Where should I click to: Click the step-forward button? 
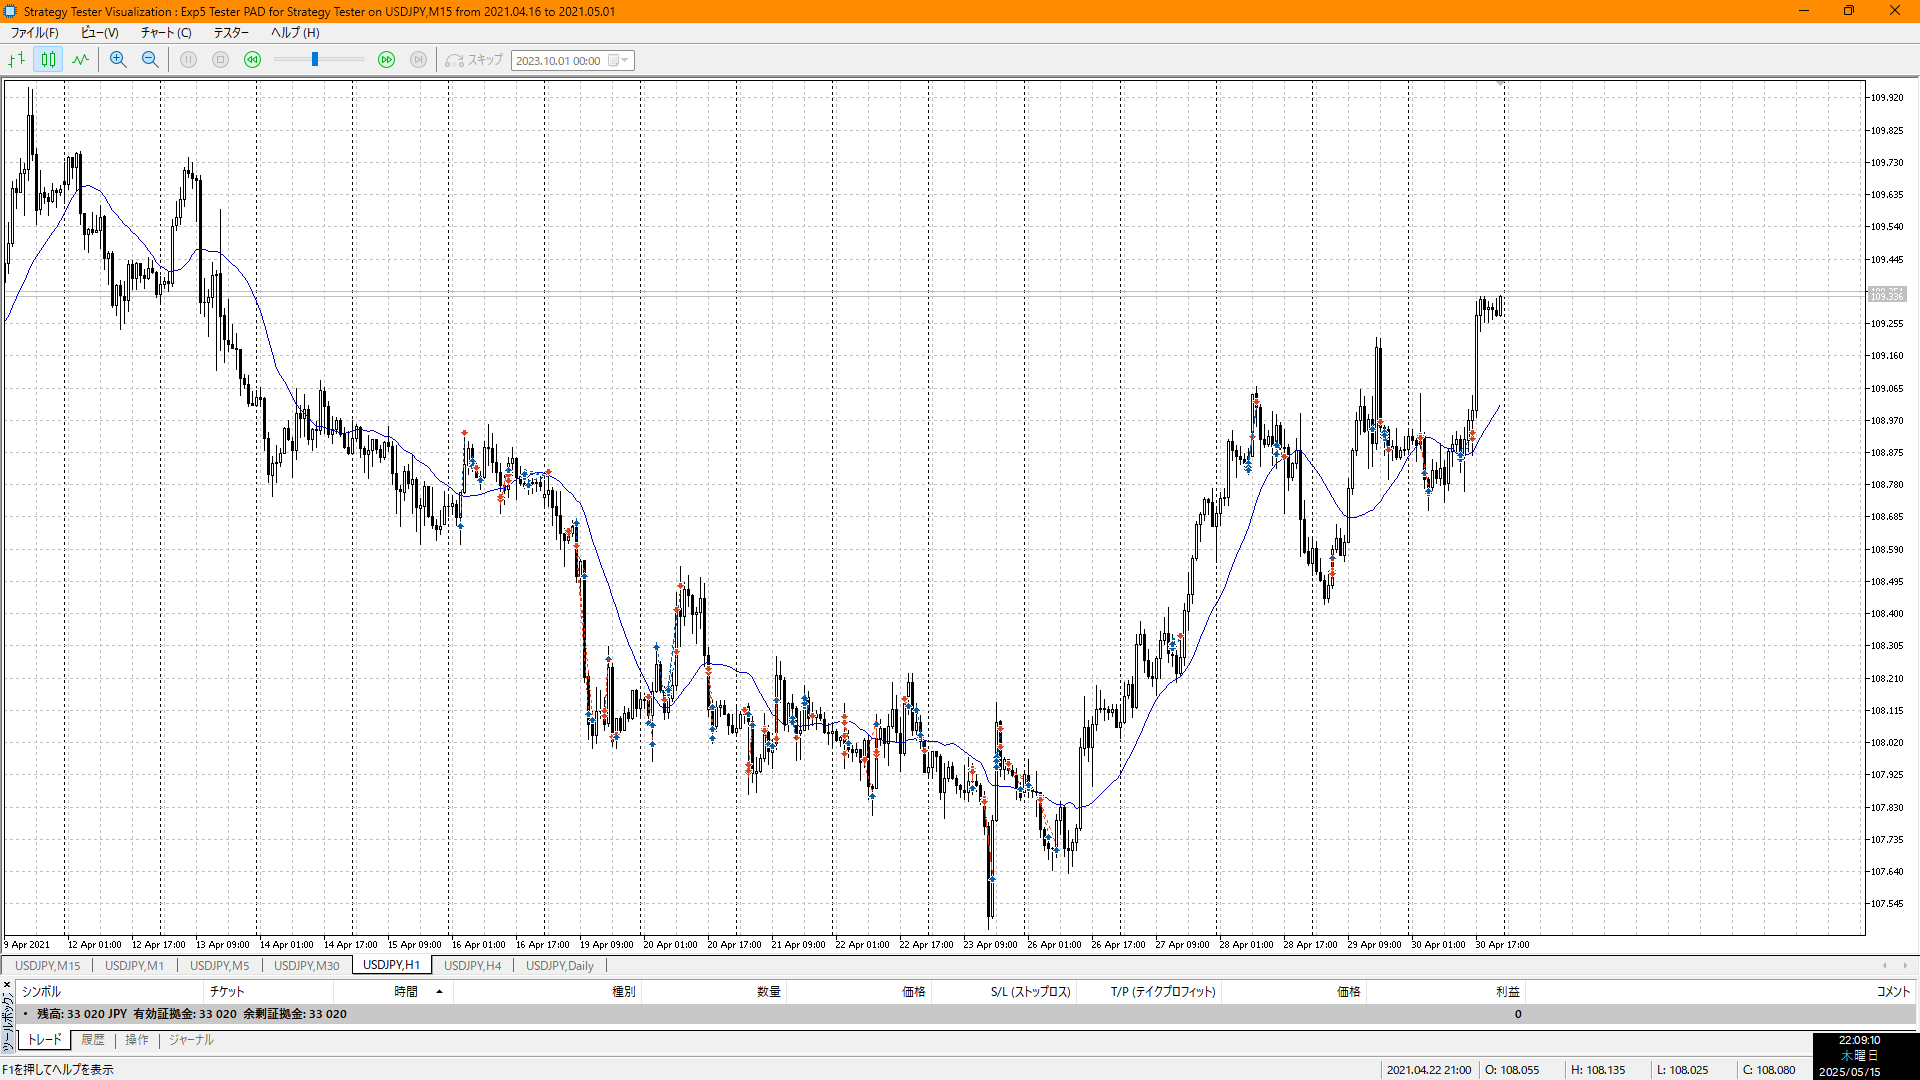click(x=419, y=60)
